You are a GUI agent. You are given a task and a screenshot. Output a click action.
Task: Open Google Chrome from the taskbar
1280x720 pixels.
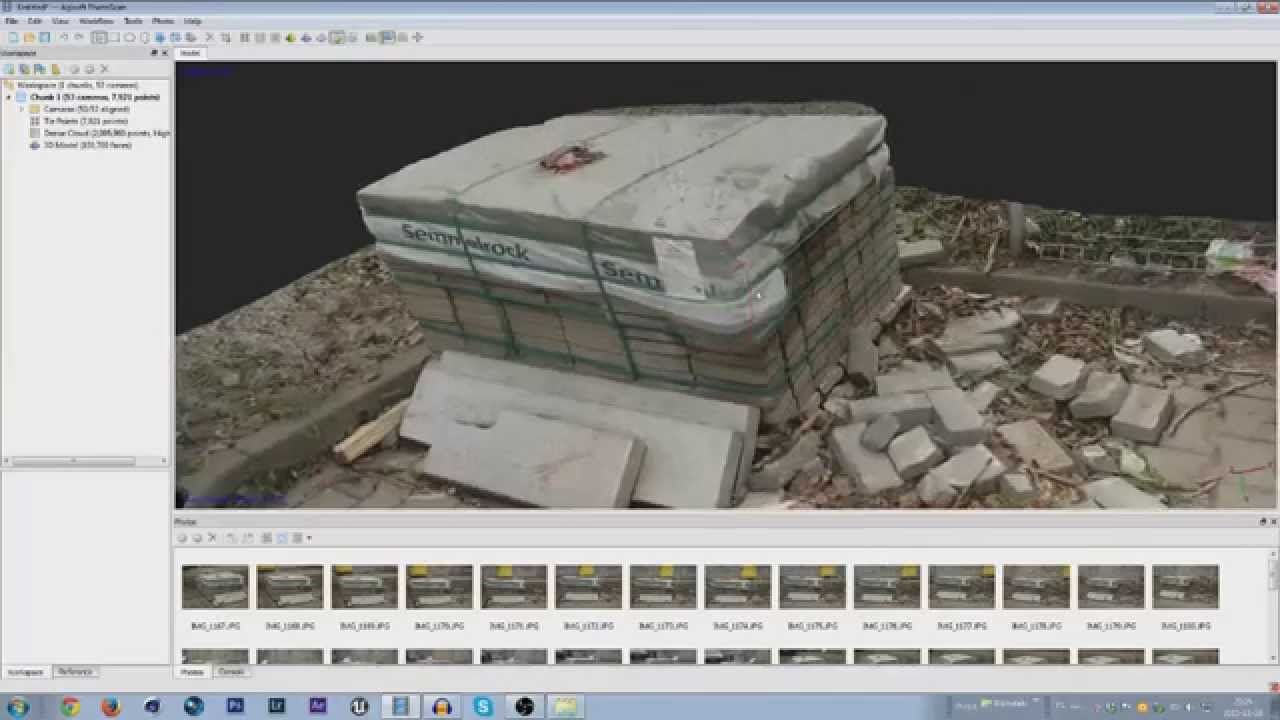tap(70, 706)
